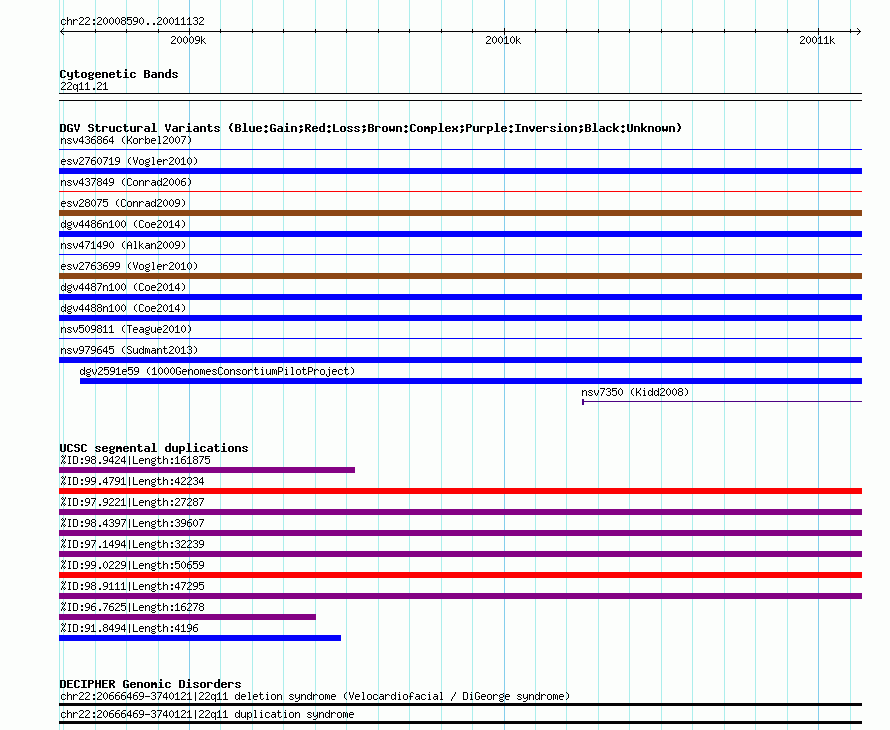Open nsv437849 (Conrad2006) variant label

pyautogui.click(x=126, y=182)
